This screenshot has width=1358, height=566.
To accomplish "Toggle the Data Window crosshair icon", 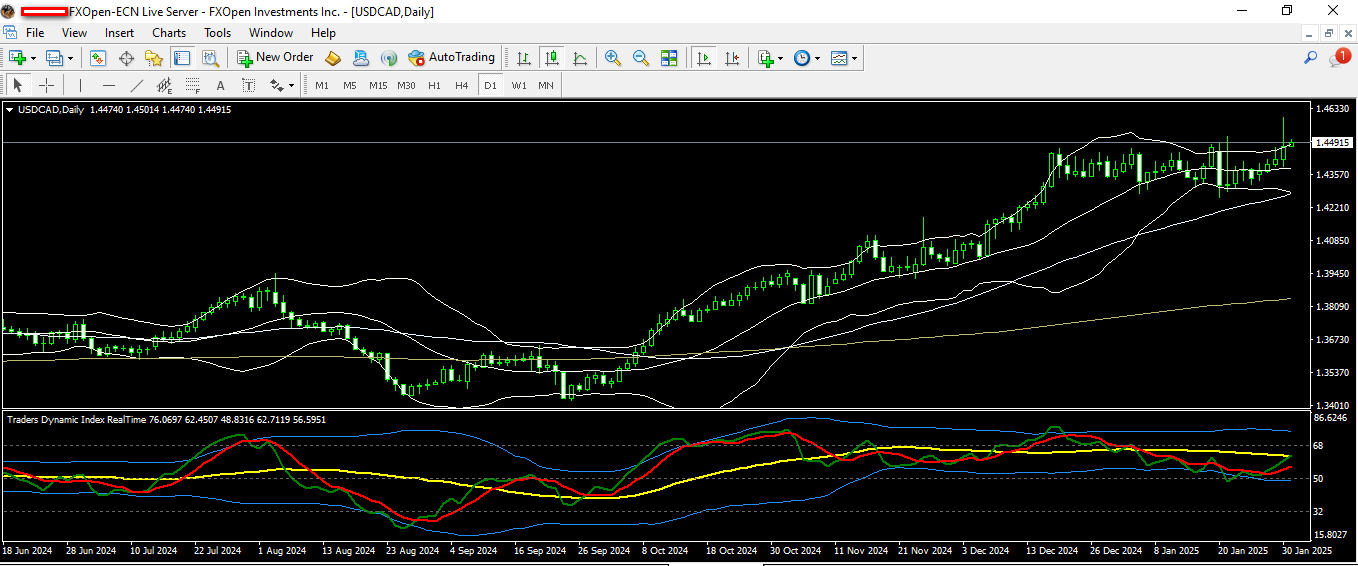I will click(x=126, y=58).
